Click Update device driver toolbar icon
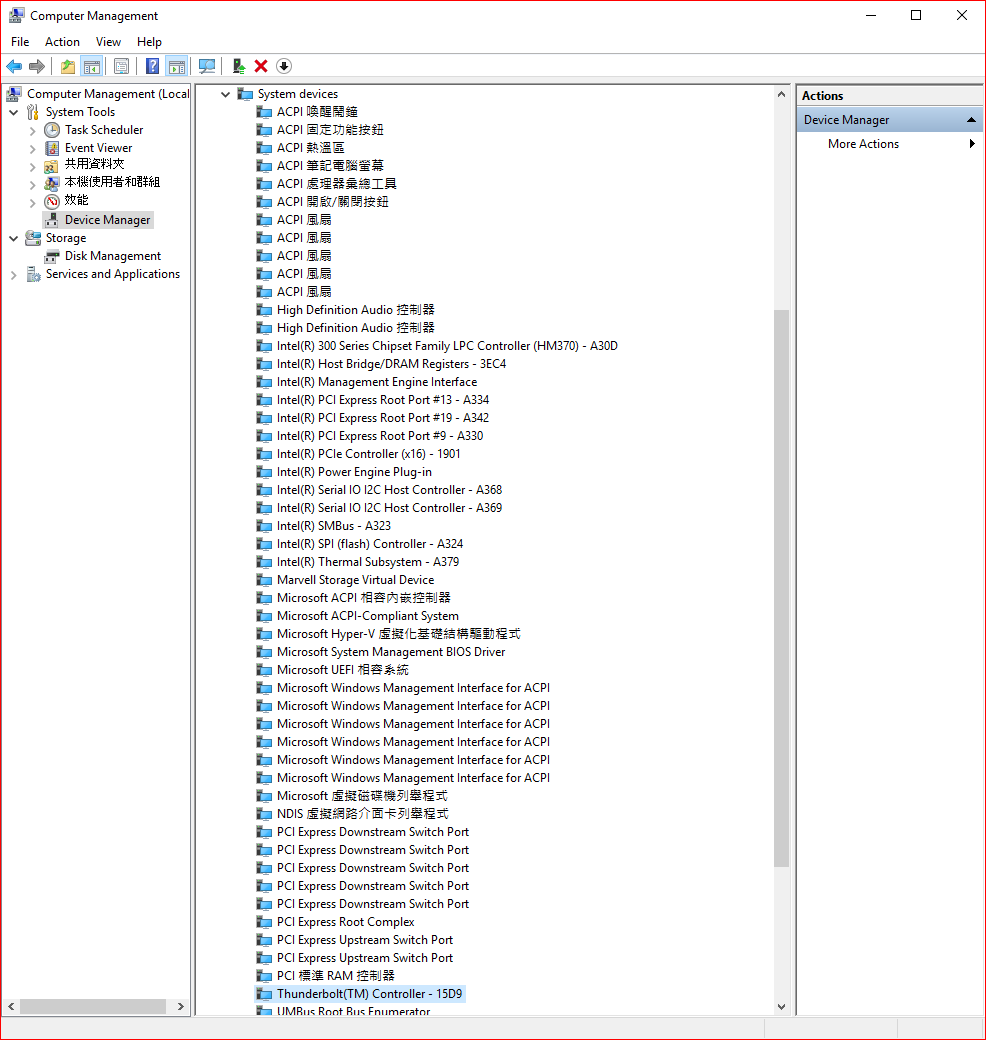Viewport: 986px width, 1040px height. [238, 66]
